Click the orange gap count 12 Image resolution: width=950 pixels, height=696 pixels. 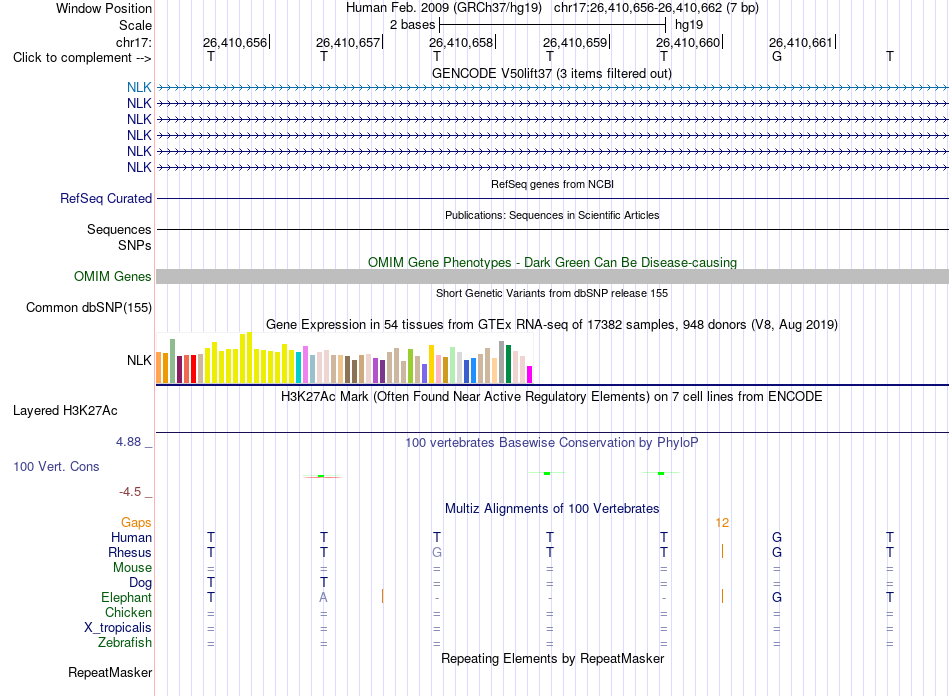point(722,522)
